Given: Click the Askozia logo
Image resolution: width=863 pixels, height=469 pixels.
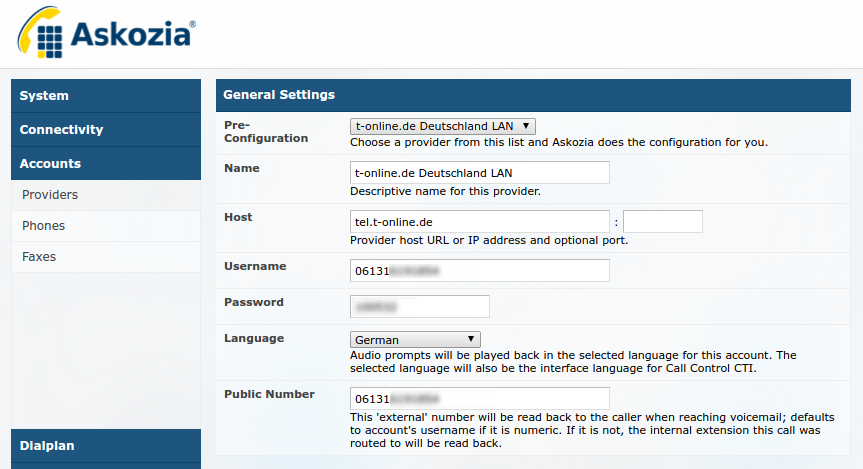Looking at the screenshot, I should [x=106, y=32].
